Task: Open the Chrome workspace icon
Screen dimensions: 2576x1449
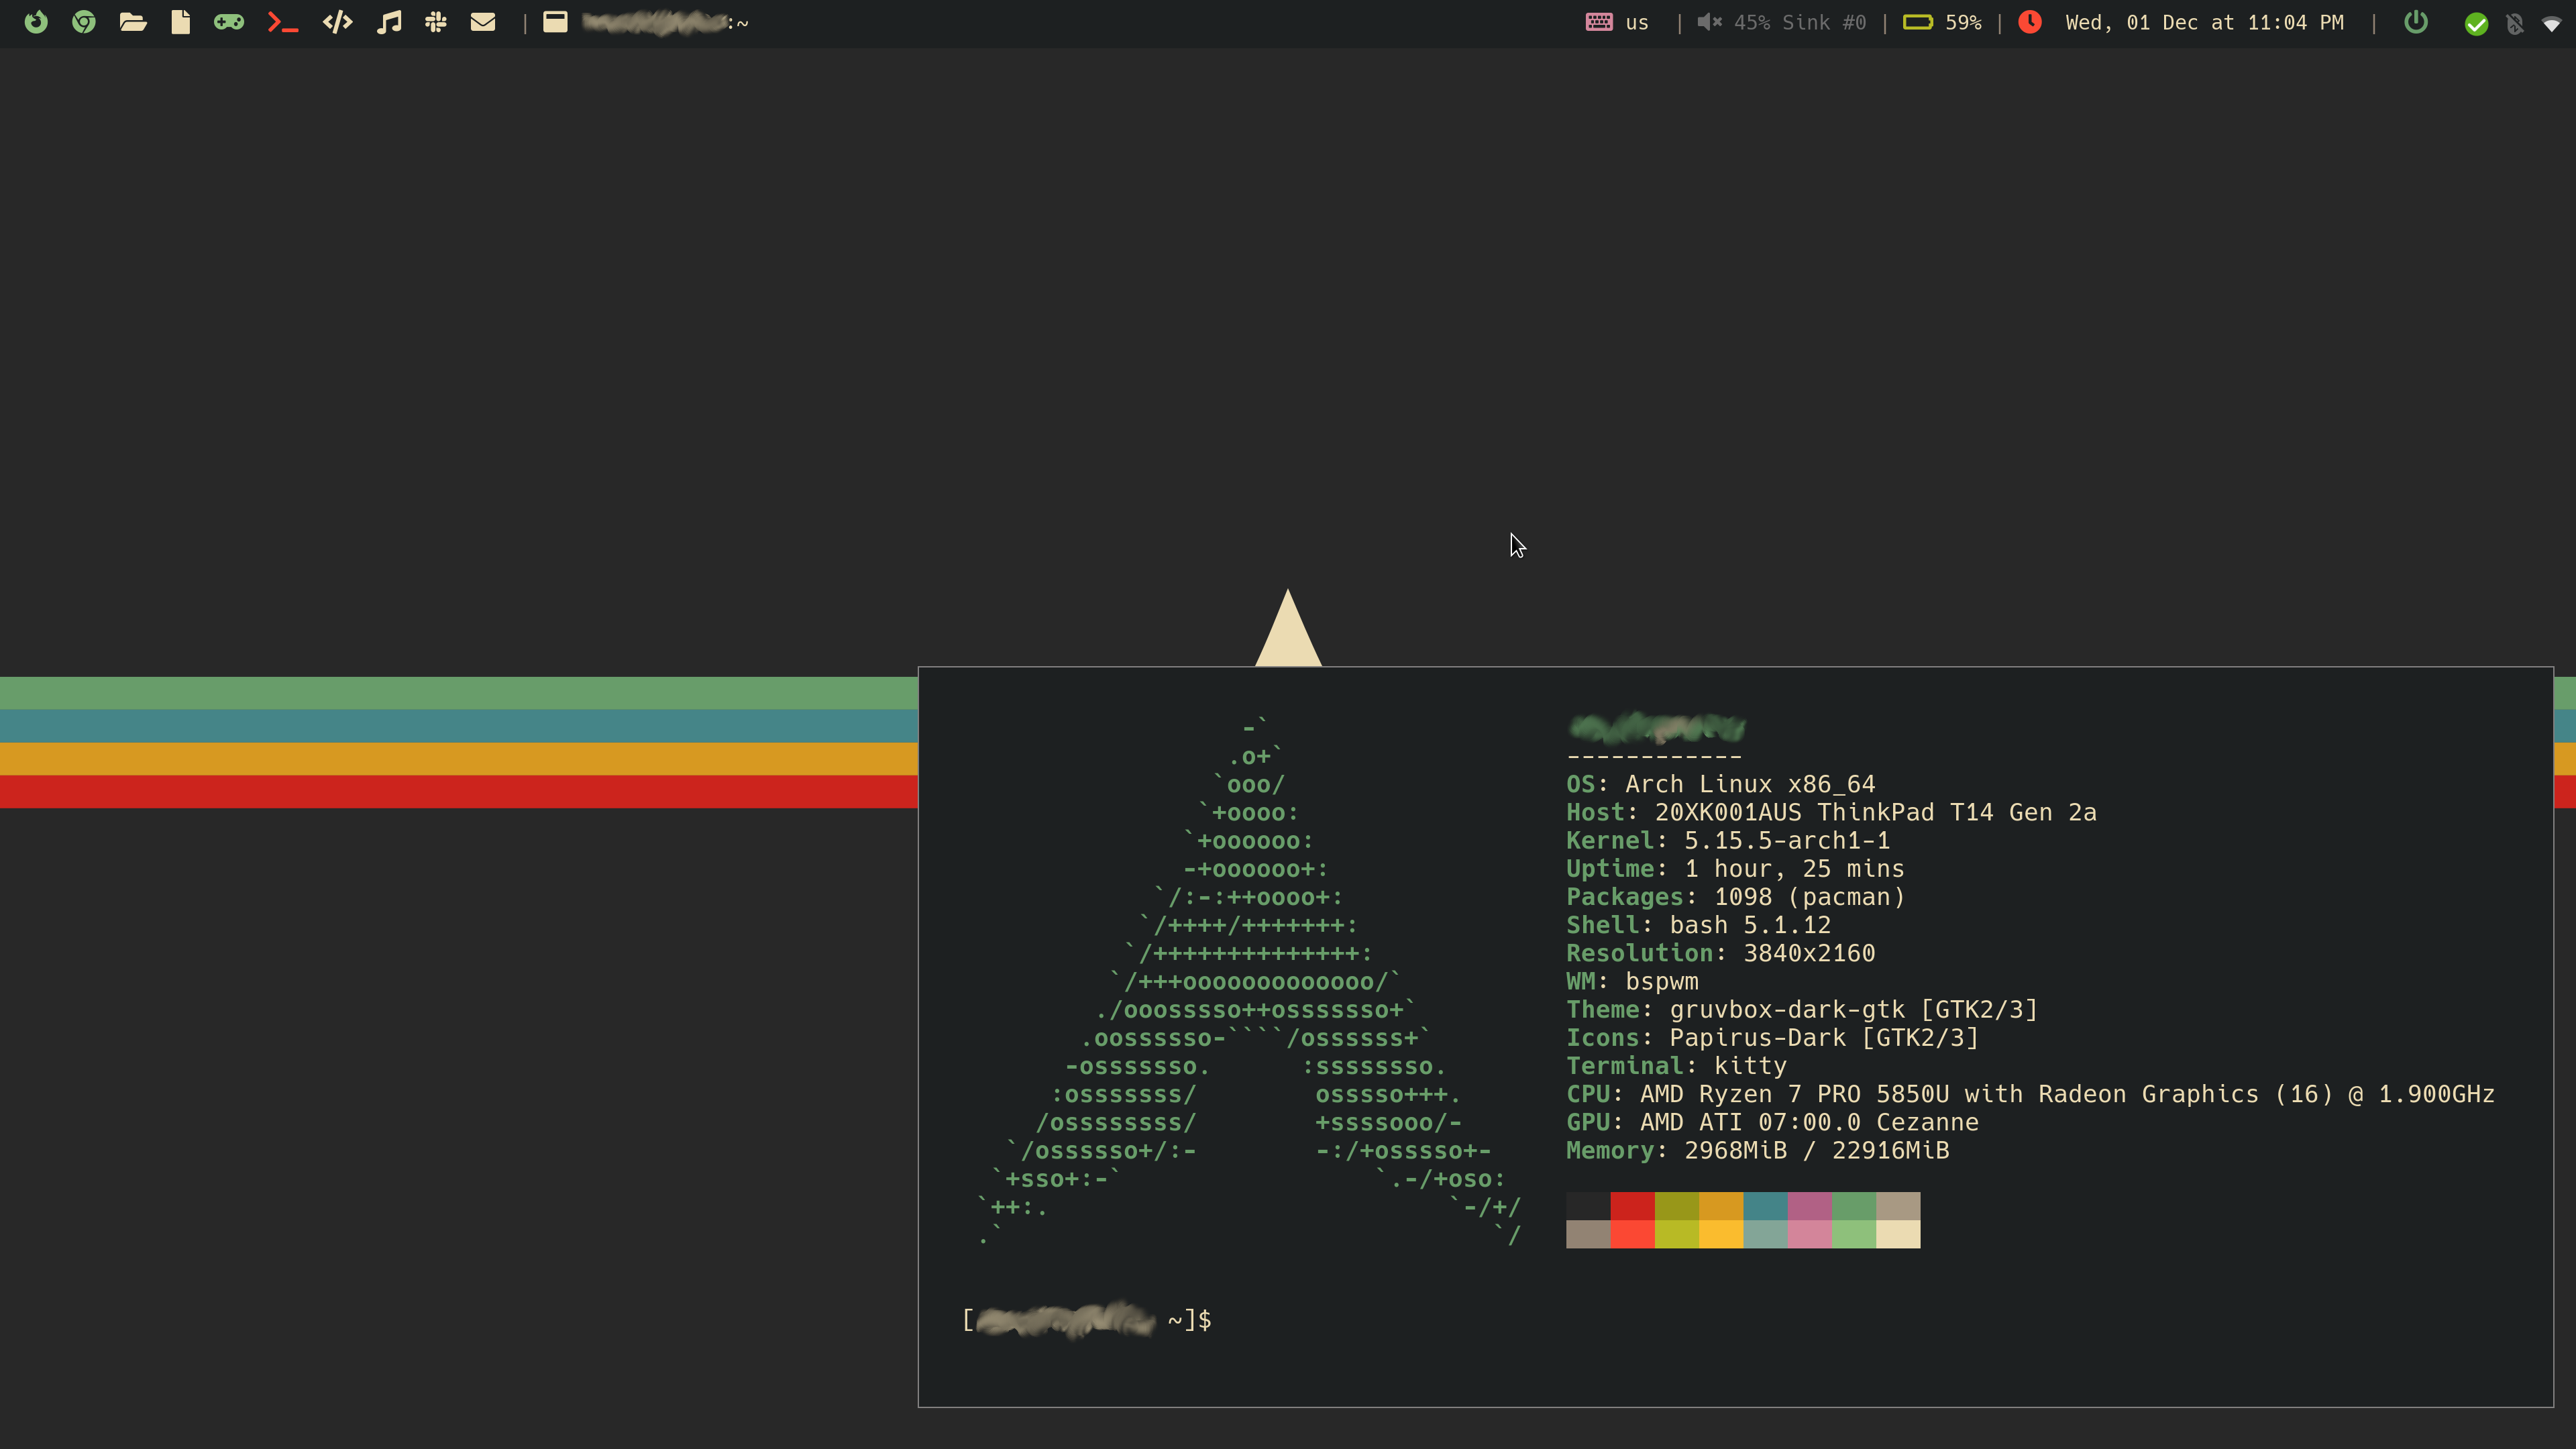Action: [x=84, y=22]
